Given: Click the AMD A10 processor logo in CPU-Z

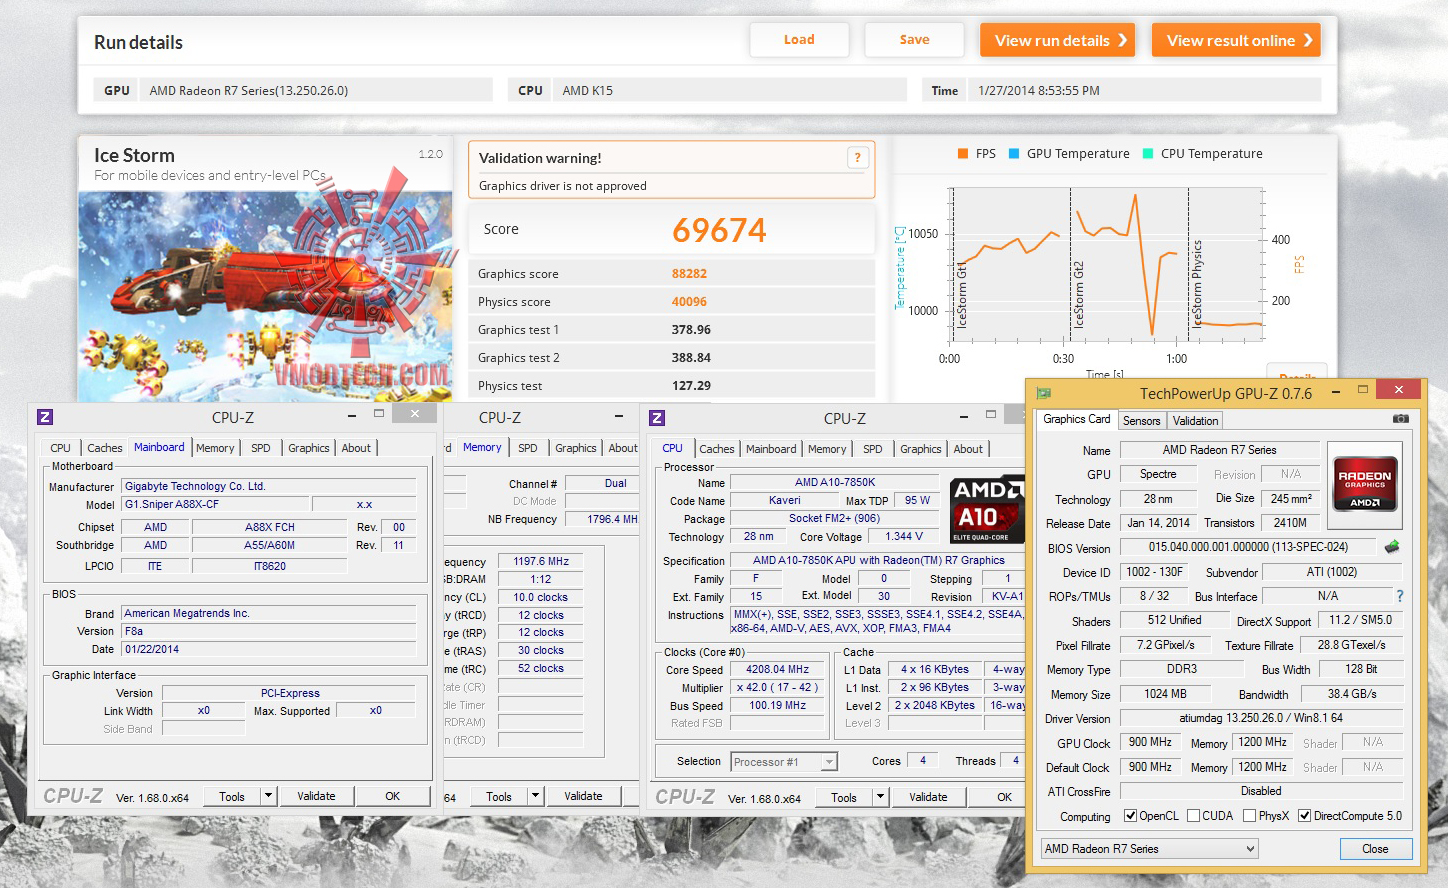Looking at the screenshot, I should coord(988,510).
